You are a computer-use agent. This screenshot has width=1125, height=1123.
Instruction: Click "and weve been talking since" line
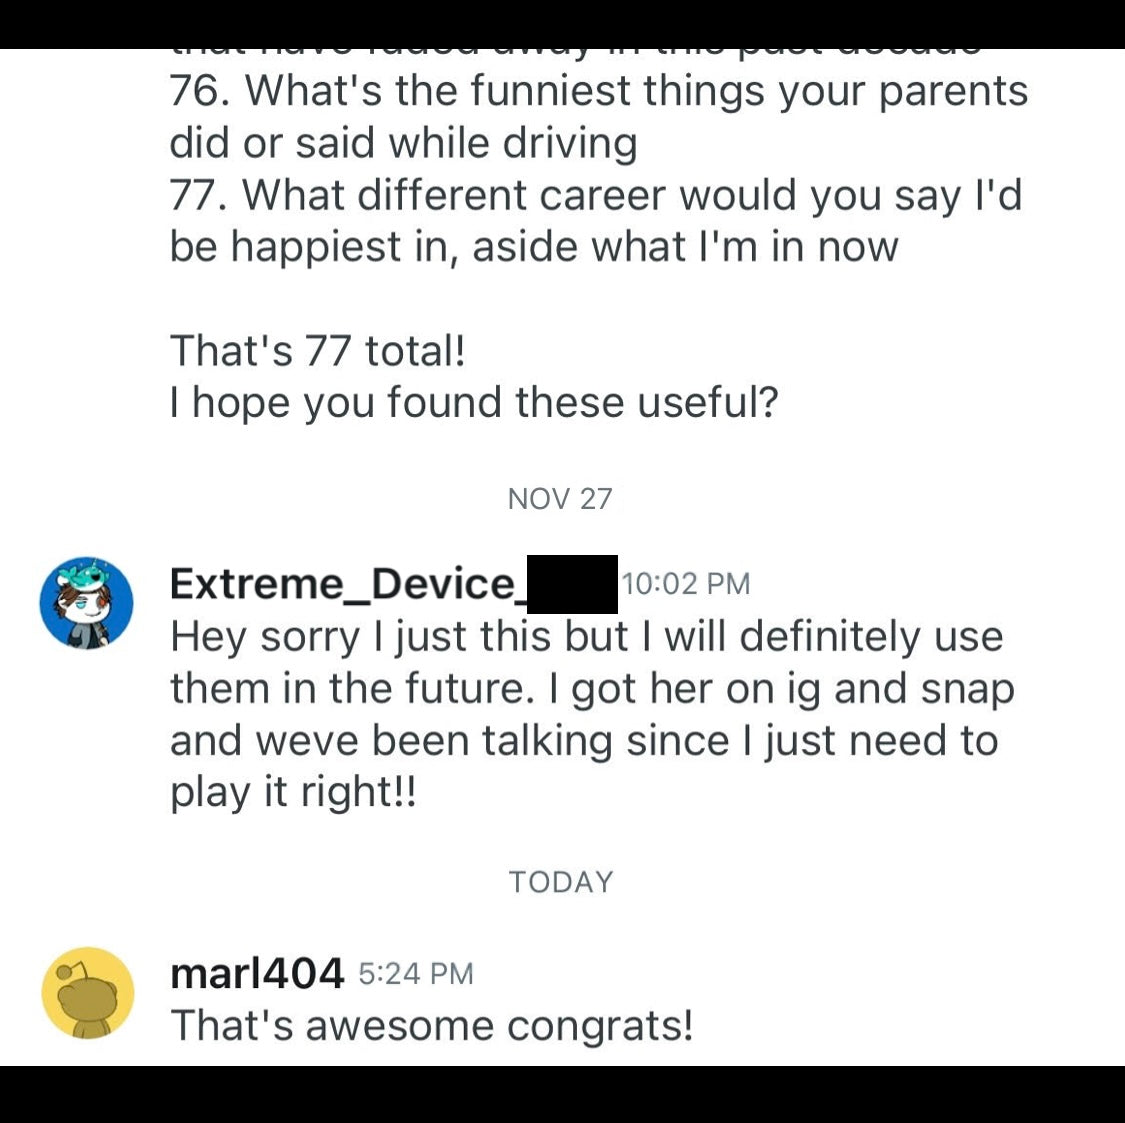(x=584, y=741)
